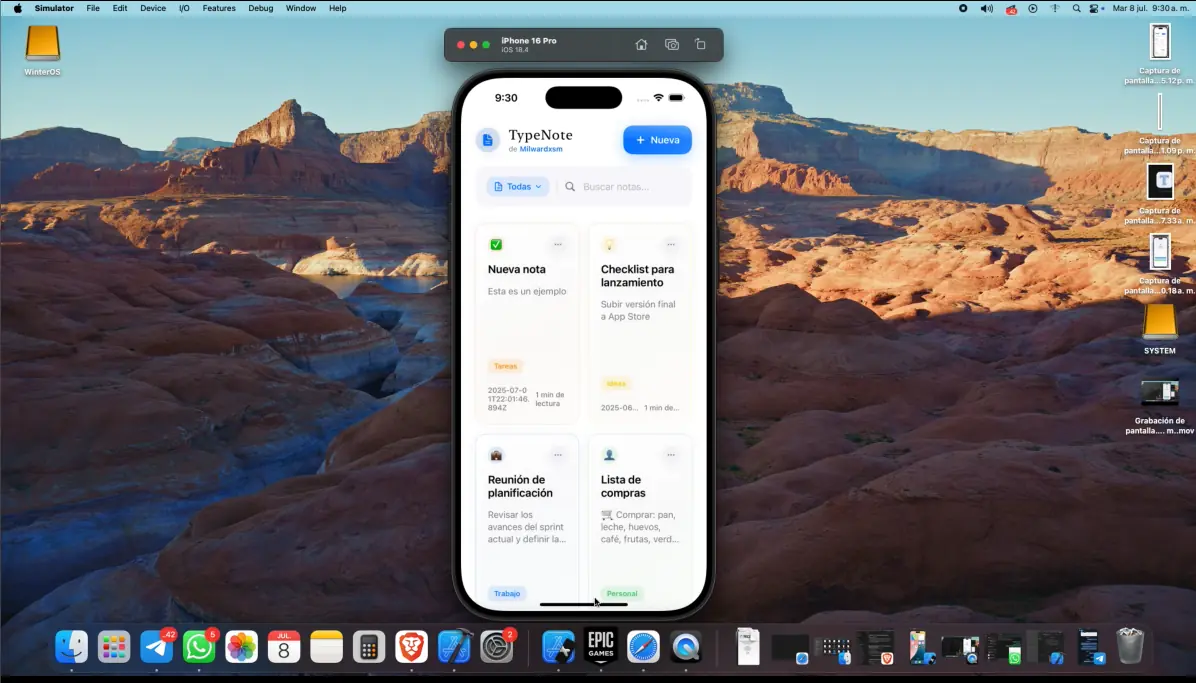Open Lista de compras note title
The width and height of the screenshot is (1196, 683).
tap(622, 486)
